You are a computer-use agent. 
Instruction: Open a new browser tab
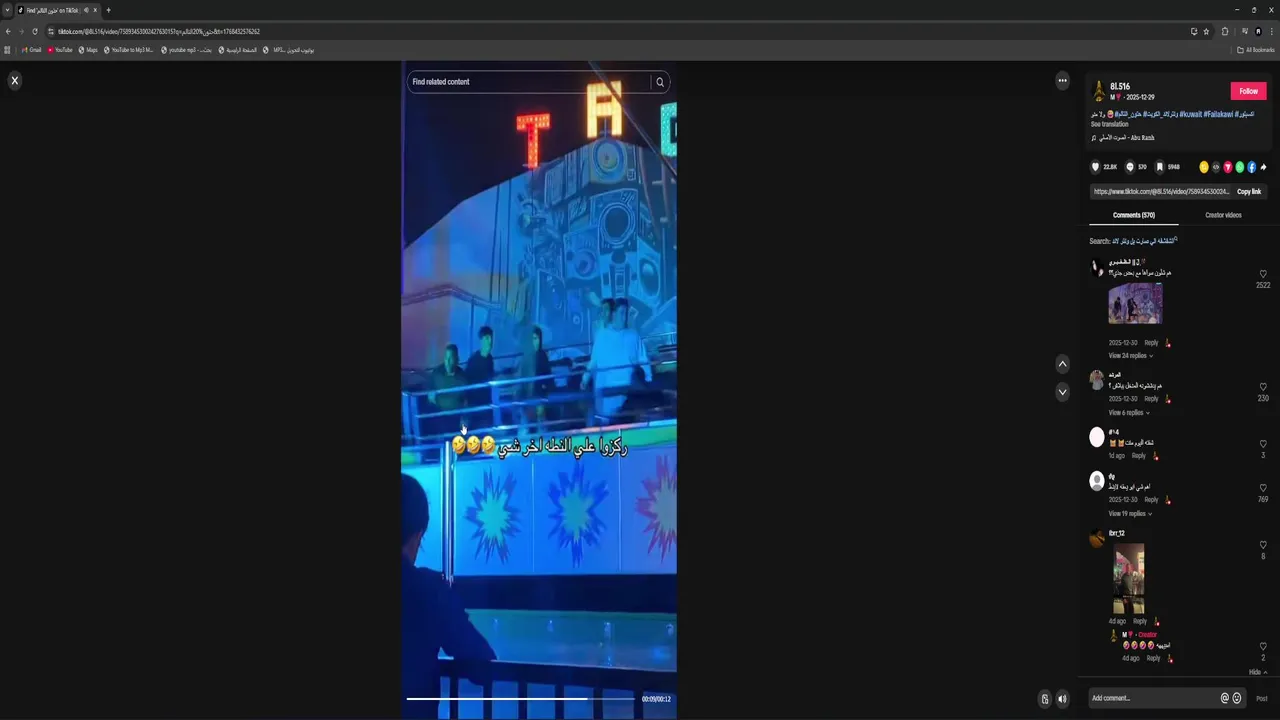(x=108, y=10)
